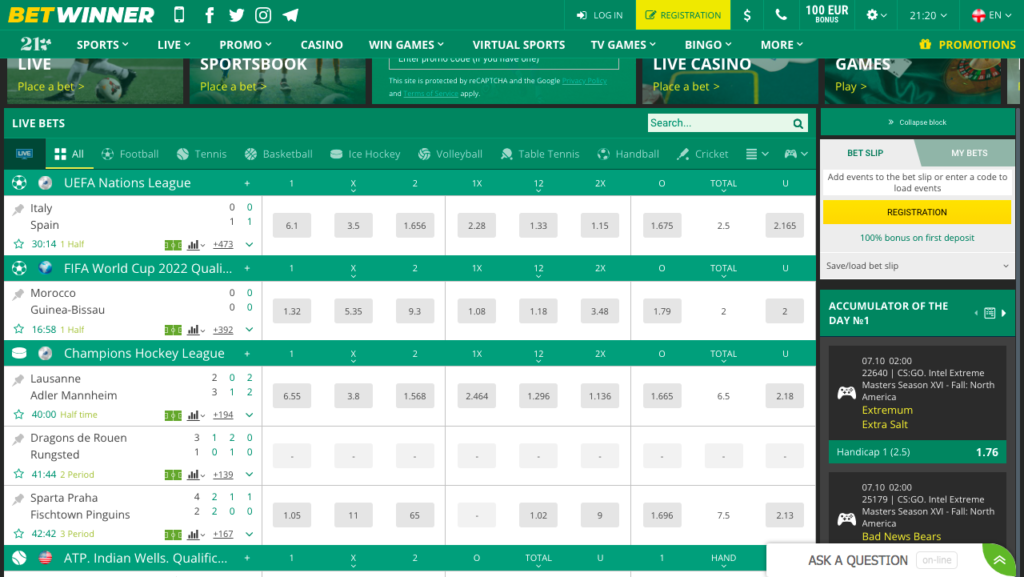Open the Twitter icon link
Image resolution: width=1024 pixels, height=577 pixels.
click(236, 15)
